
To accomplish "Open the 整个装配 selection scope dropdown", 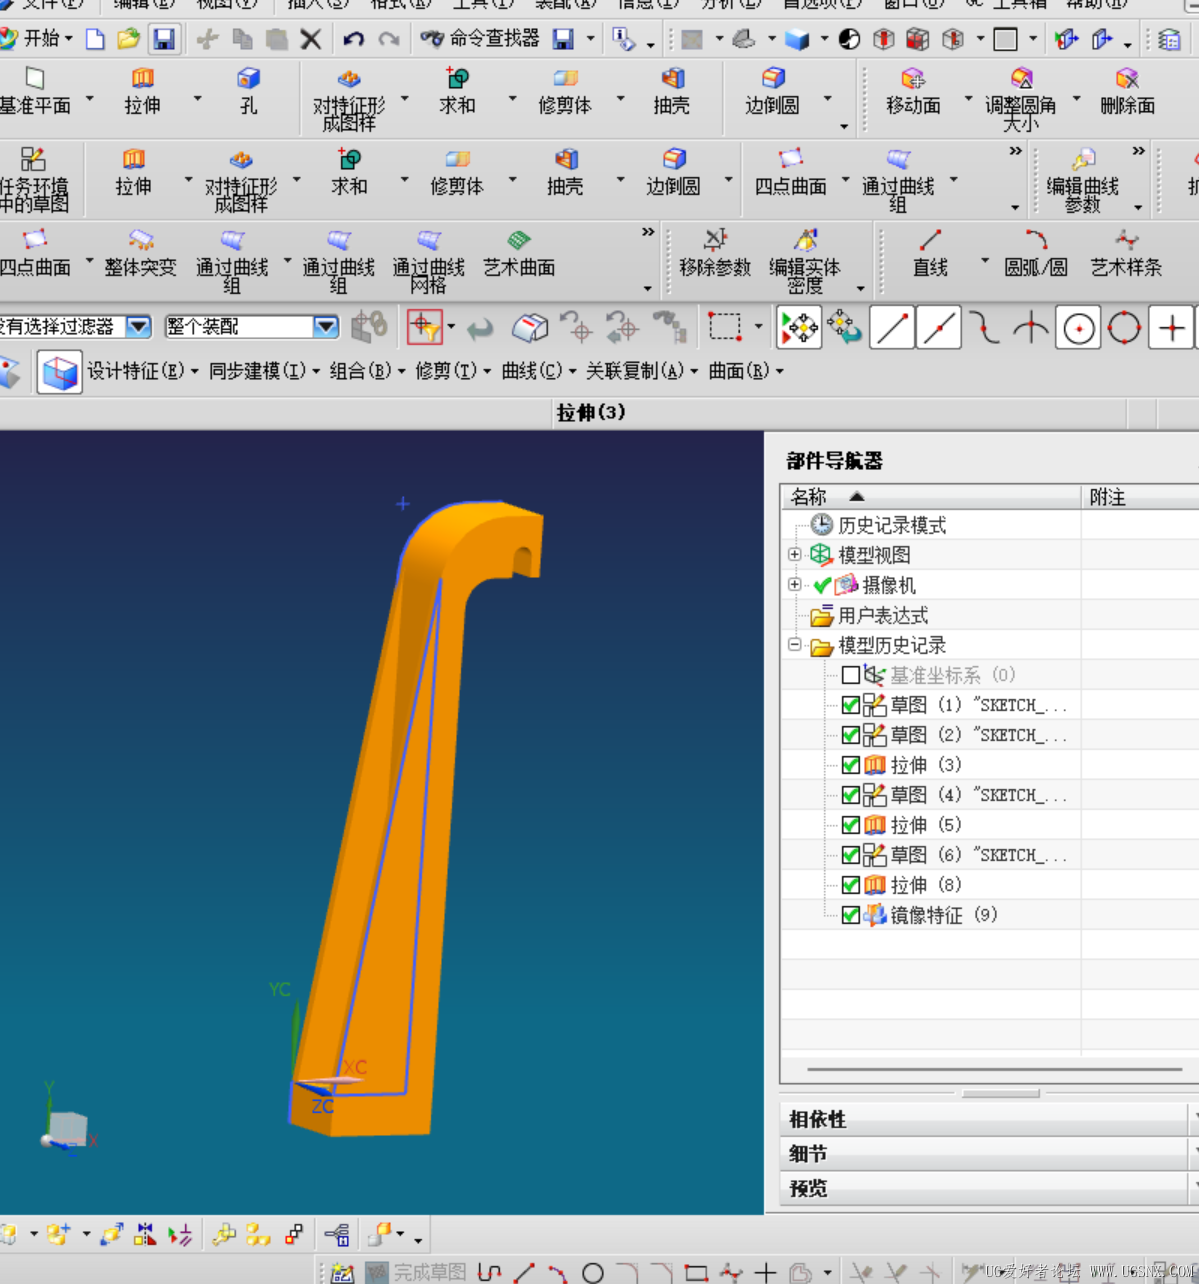I will 326,327.
